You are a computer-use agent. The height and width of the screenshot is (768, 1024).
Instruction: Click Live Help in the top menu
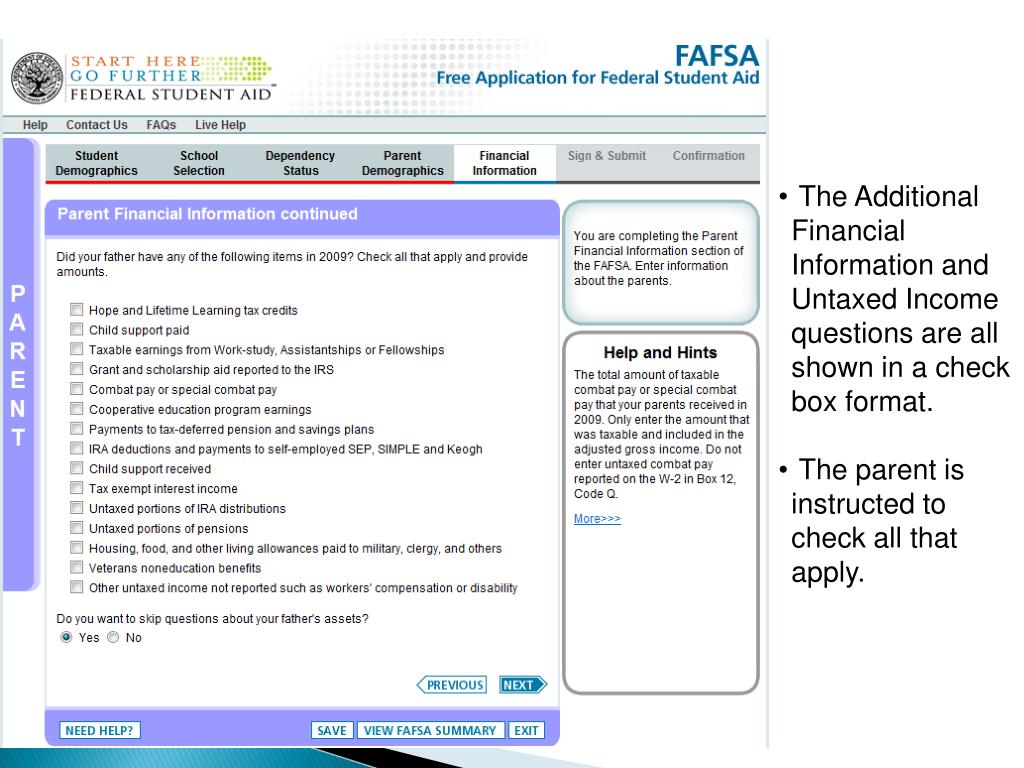pyautogui.click(x=220, y=125)
